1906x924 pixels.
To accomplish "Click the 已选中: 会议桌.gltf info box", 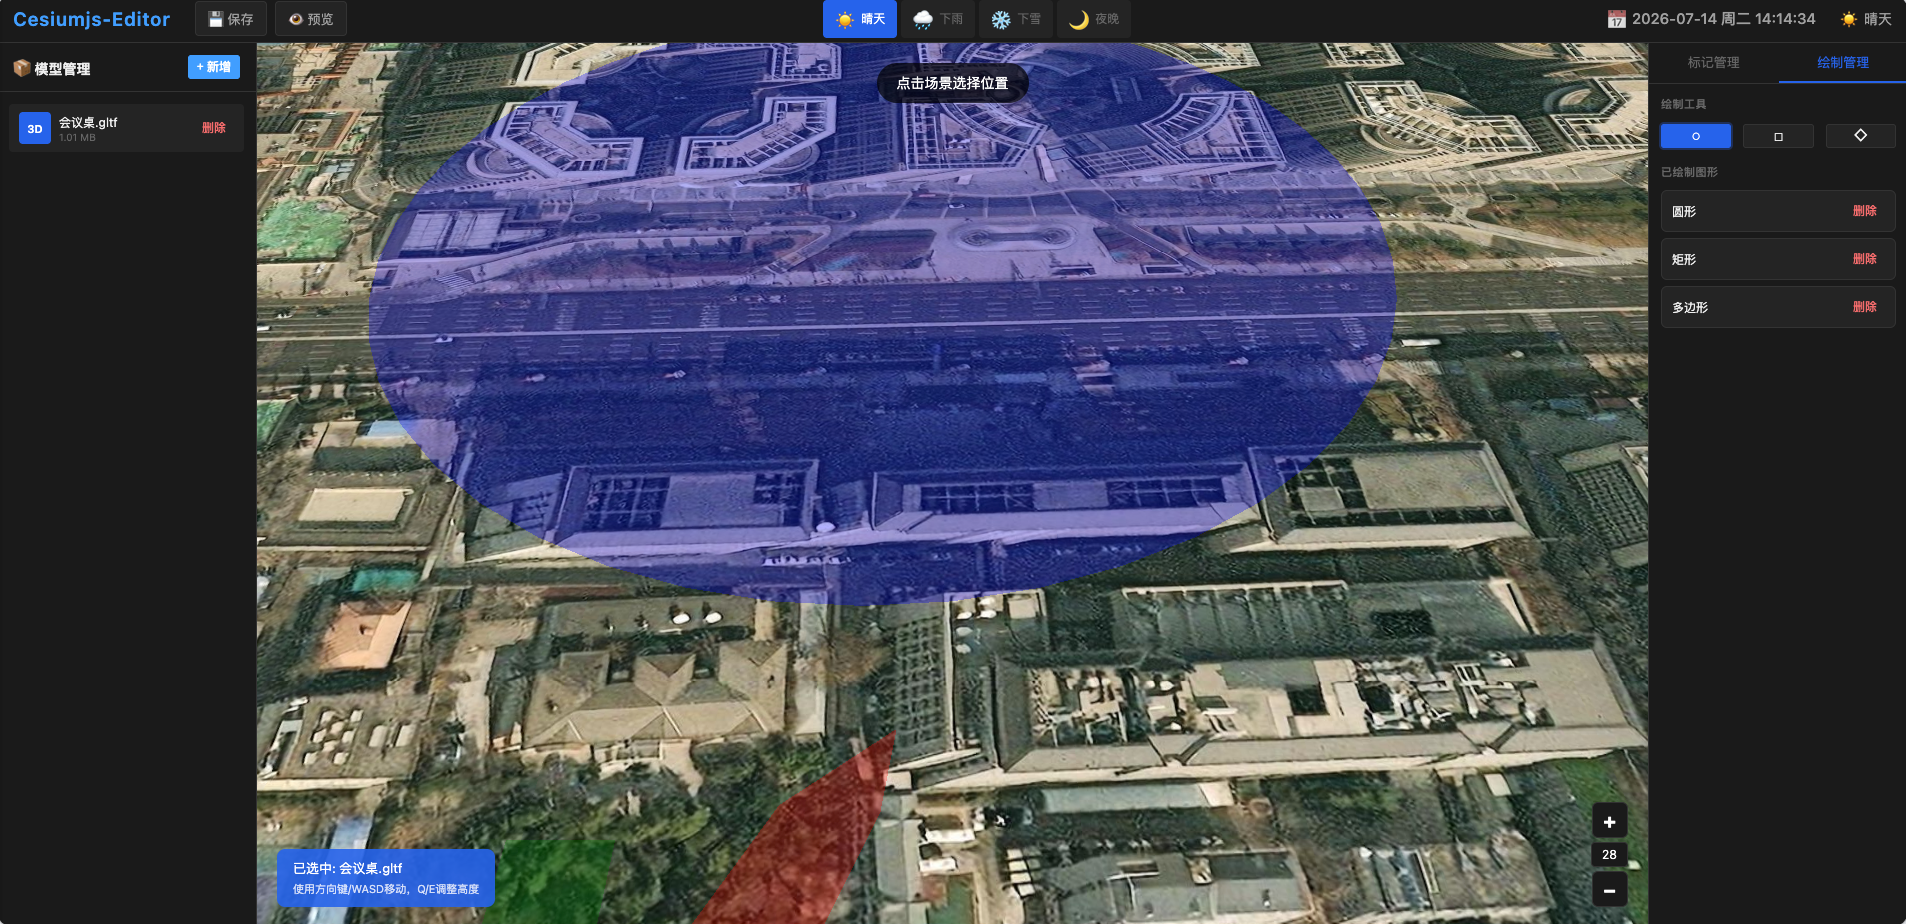I will (386, 878).
